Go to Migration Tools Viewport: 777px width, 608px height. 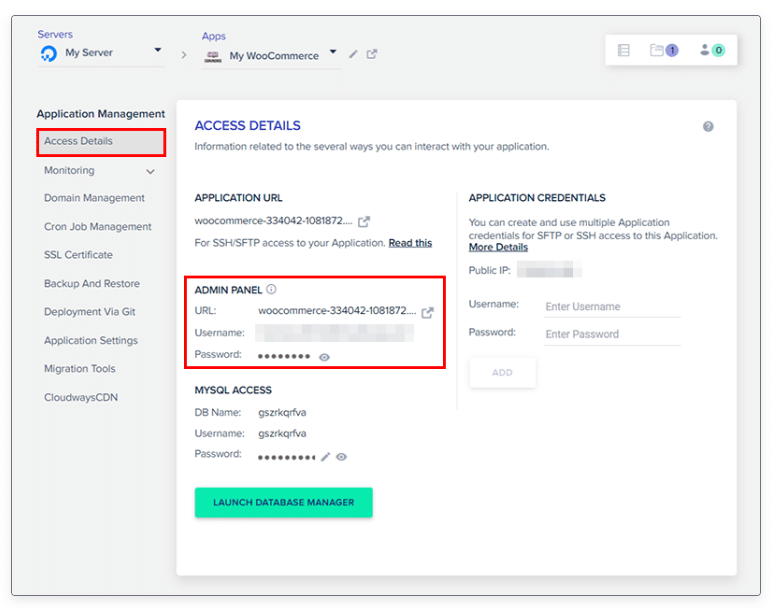80,369
